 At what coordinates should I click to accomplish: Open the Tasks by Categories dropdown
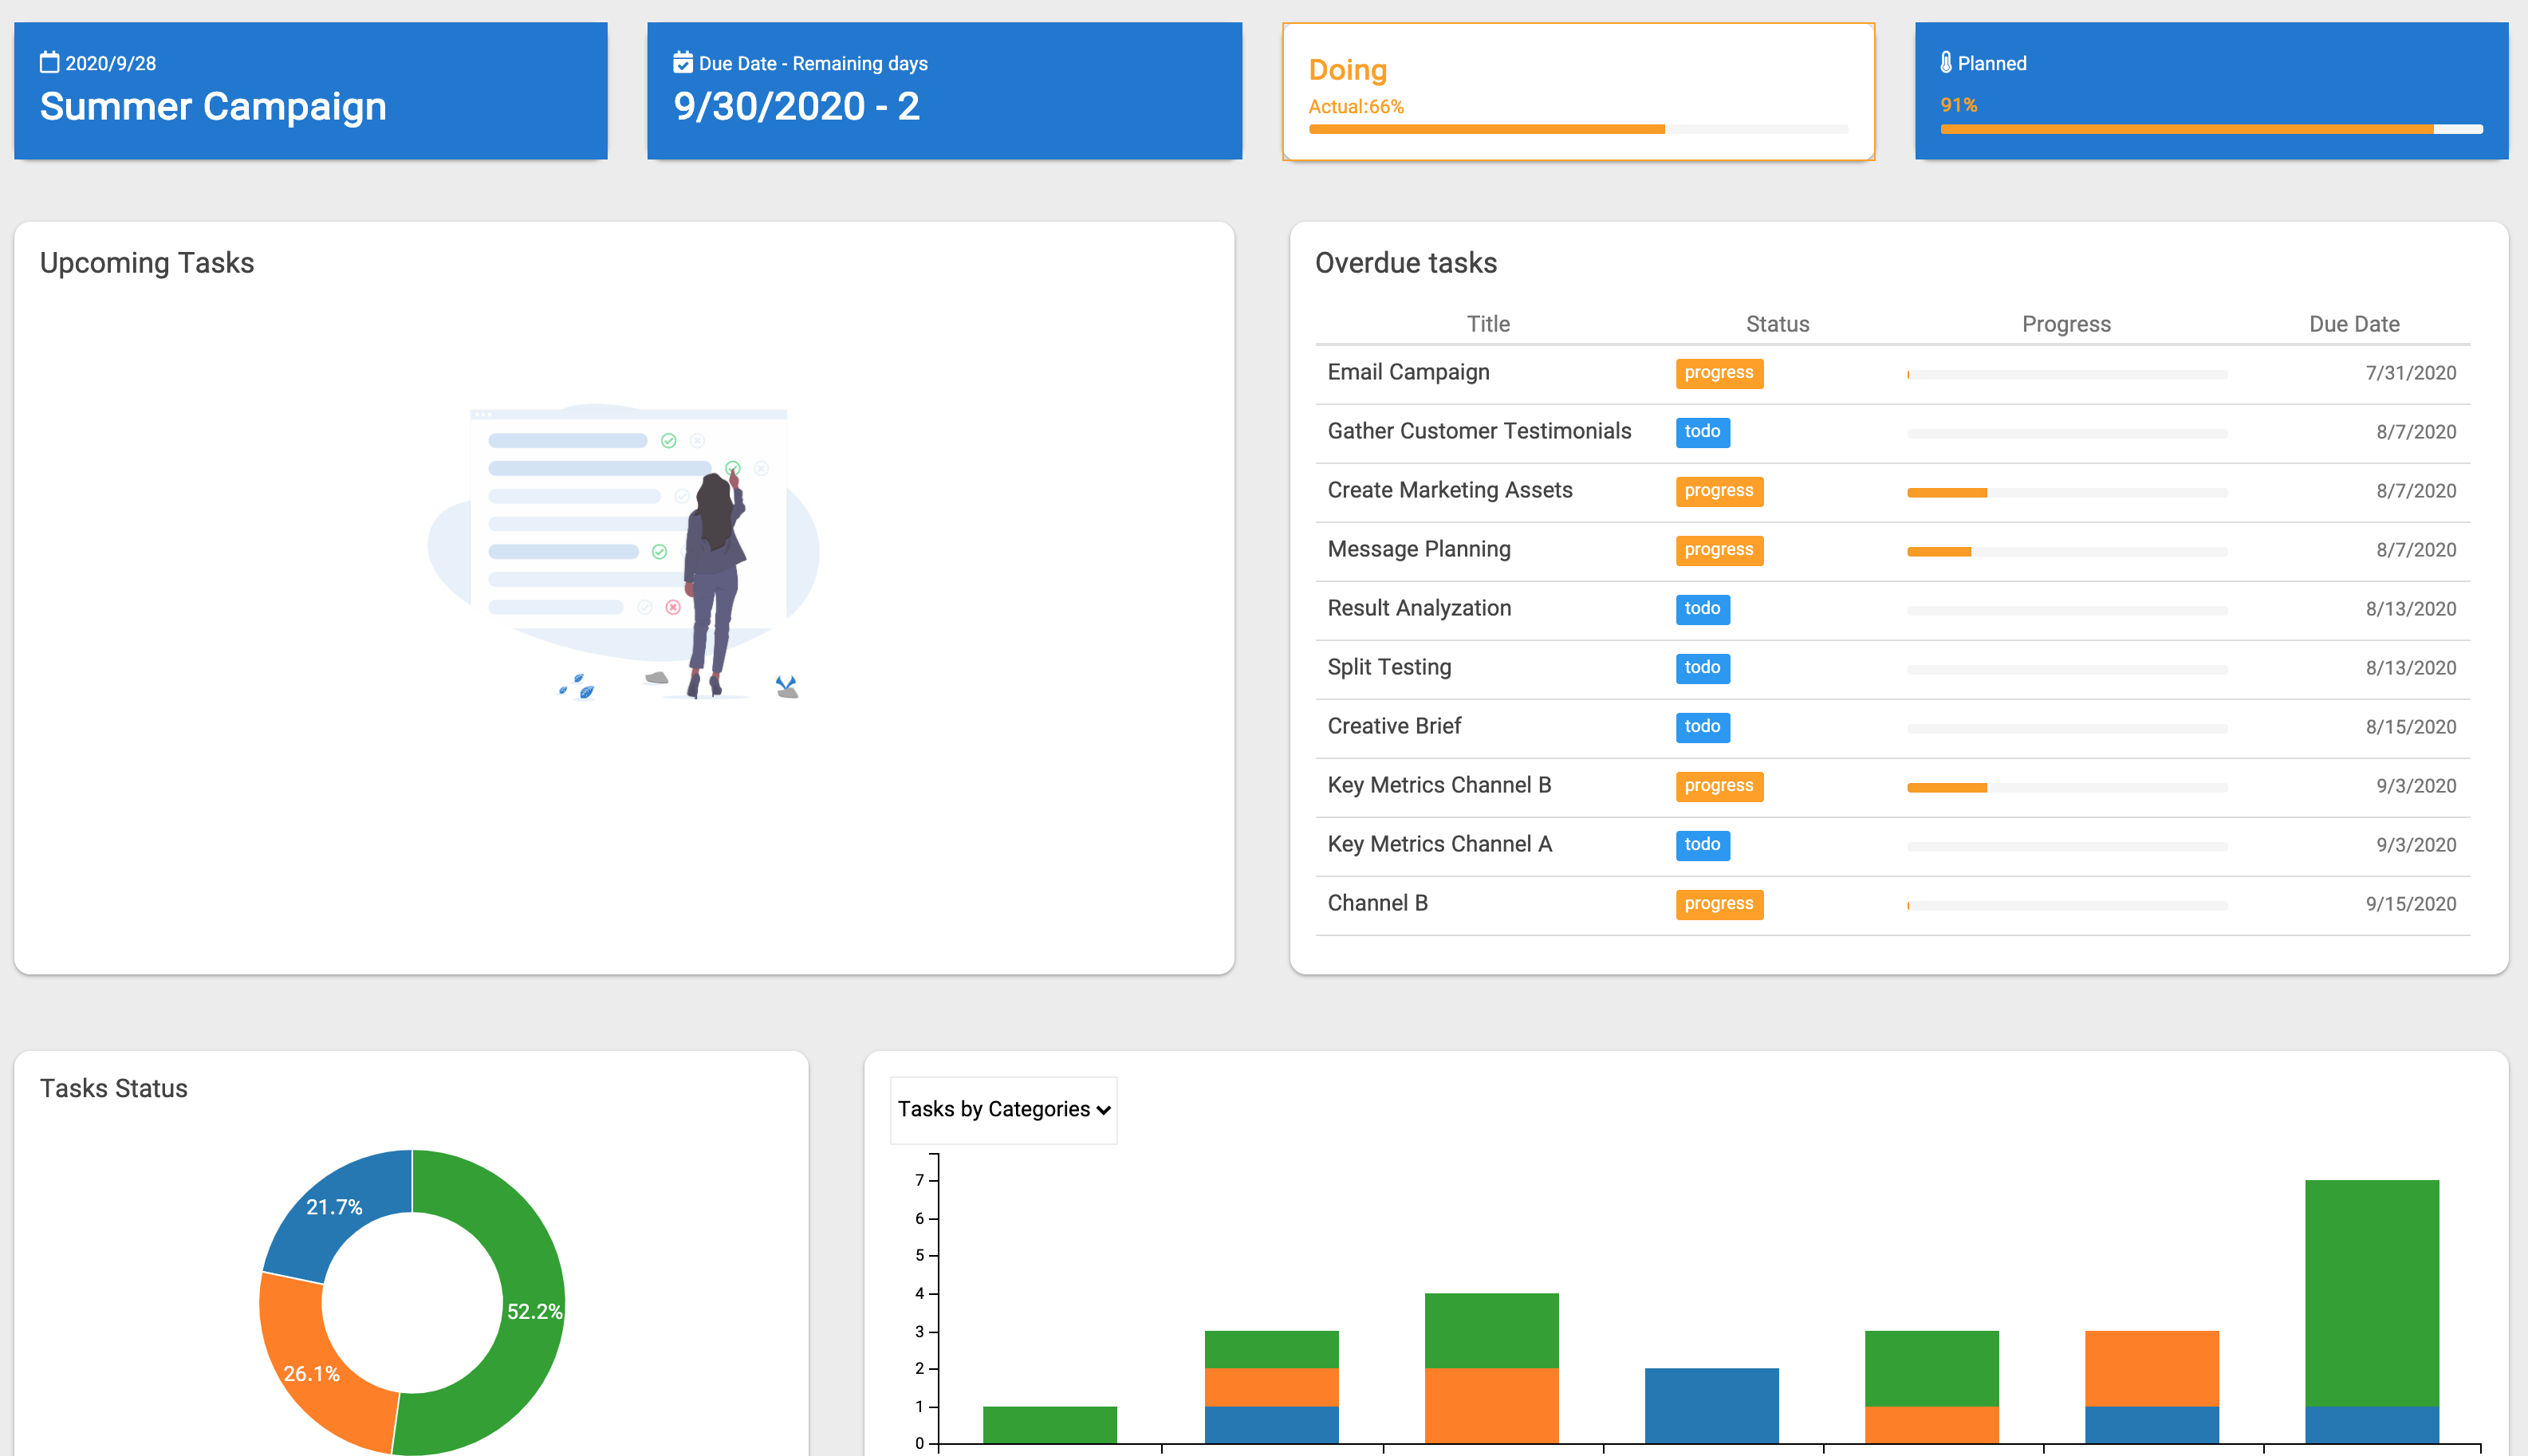click(1003, 1109)
